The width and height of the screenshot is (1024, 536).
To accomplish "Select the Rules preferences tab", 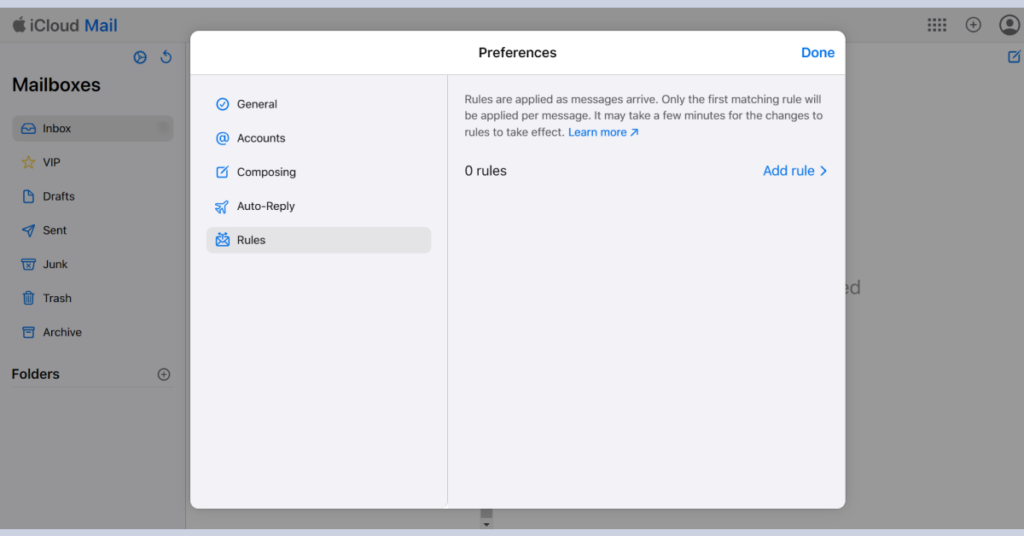I will (251, 240).
